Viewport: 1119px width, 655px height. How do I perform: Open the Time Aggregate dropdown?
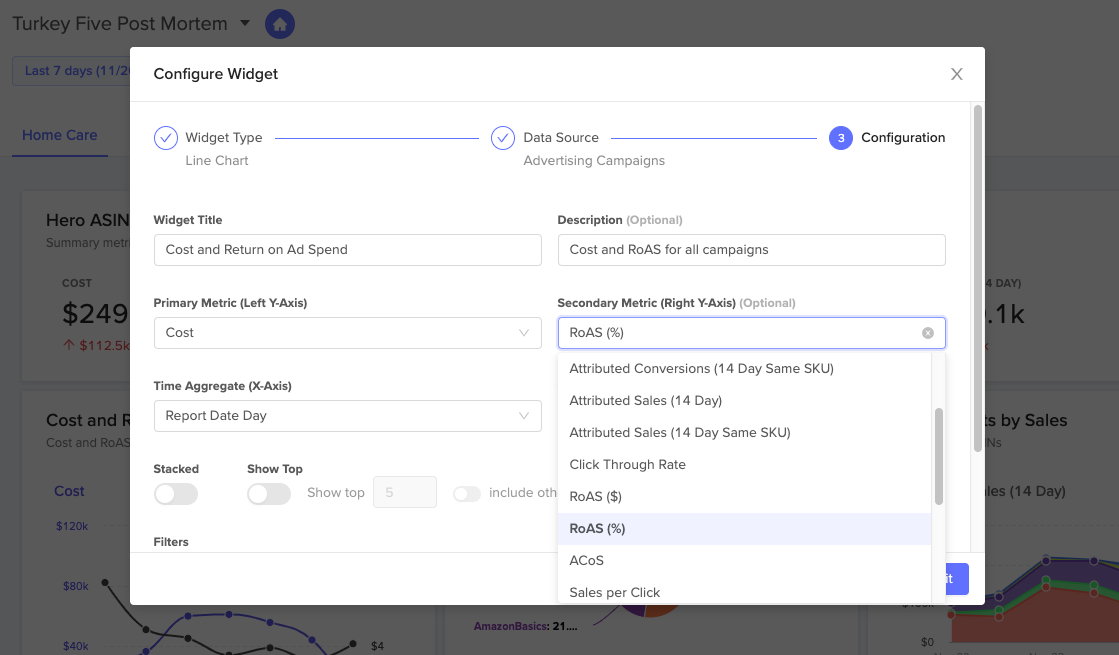click(x=347, y=415)
